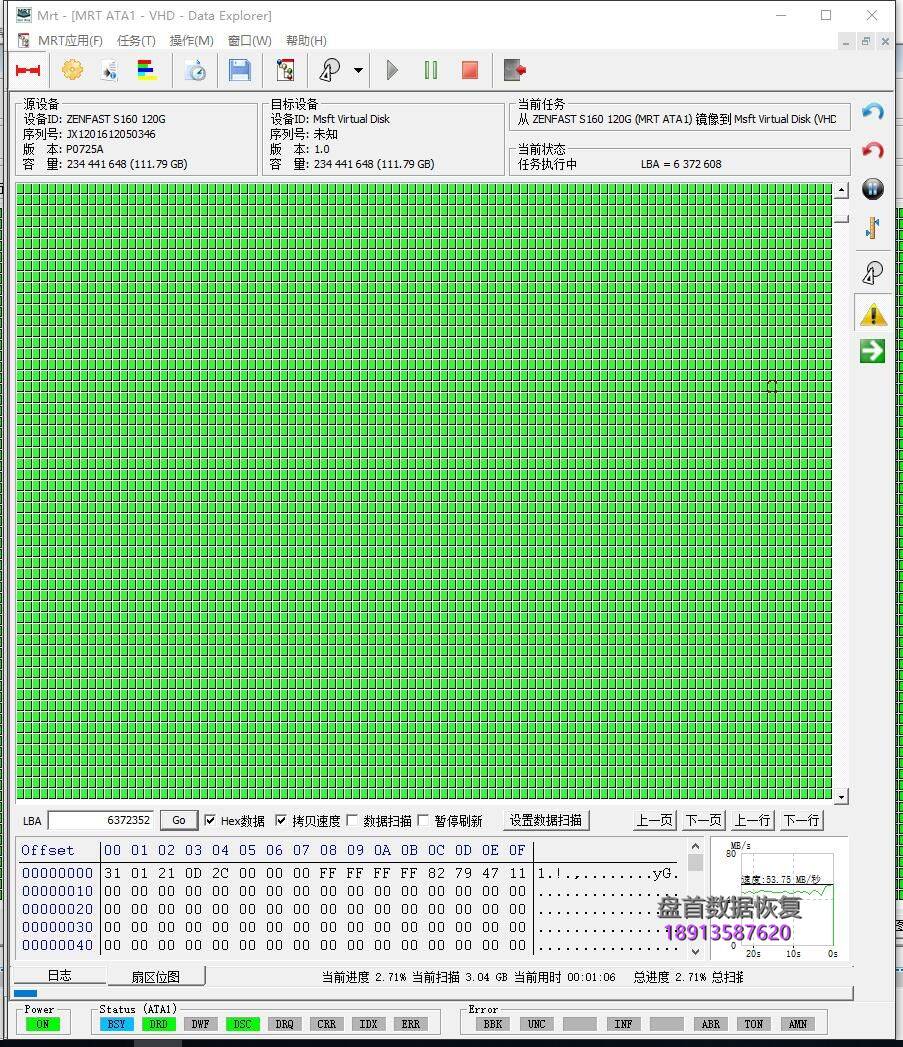The height and width of the screenshot is (1047, 903).
Task: Expand the dropdown arrow beside the search tool
Action: coord(359,70)
